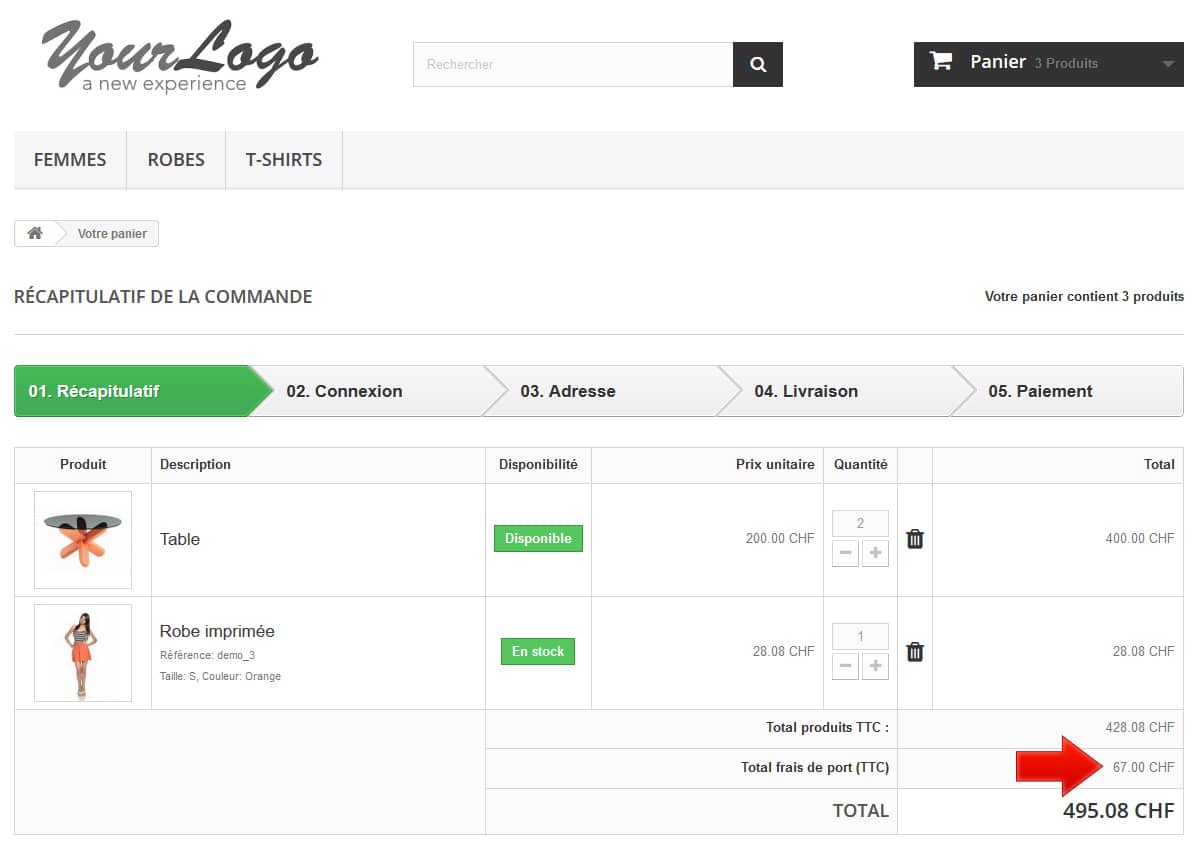Click the search magnifier button
The image size is (1197, 845).
757,64
